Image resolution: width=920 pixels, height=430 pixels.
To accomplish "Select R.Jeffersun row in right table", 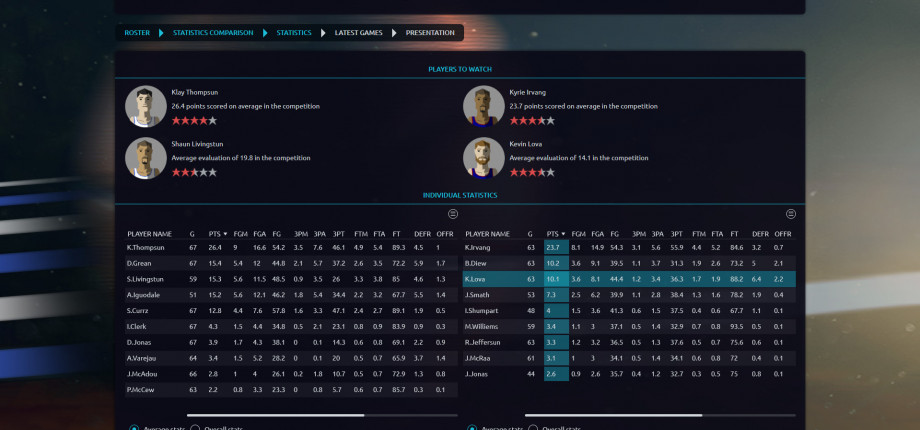I will click(x=629, y=343).
